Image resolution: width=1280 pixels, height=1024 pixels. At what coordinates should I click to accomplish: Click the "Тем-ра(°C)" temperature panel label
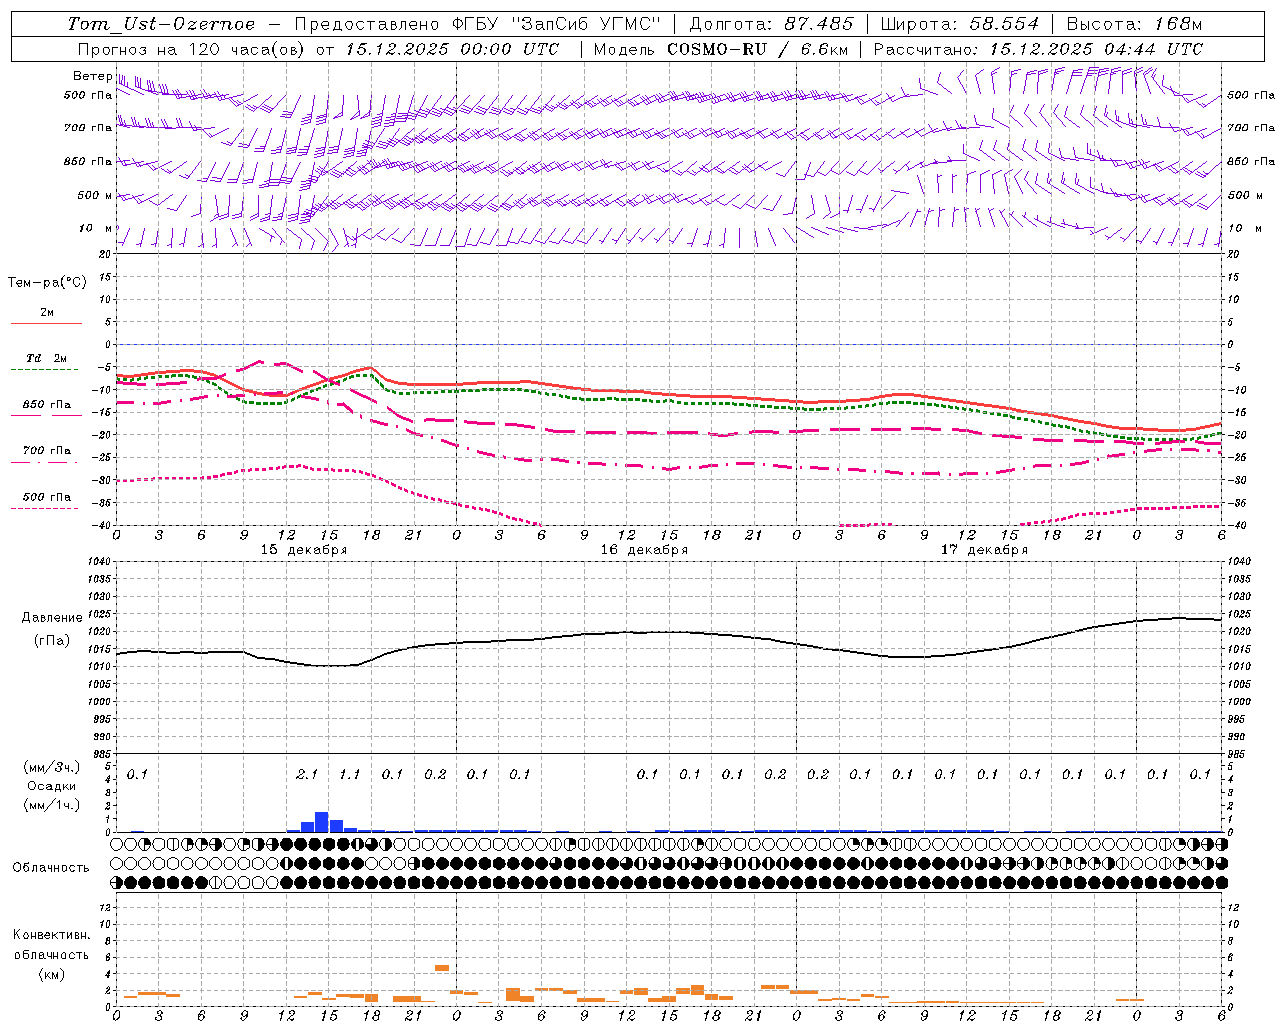(47, 283)
